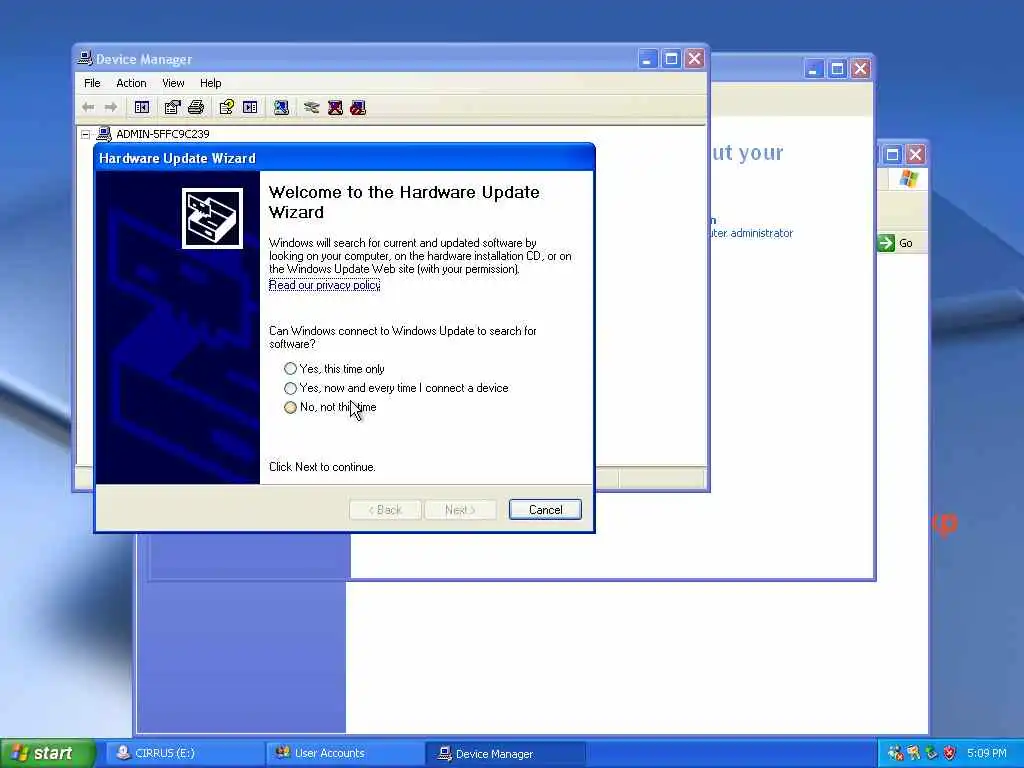Open the File menu in Device Manager
1024x768 pixels.
tap(92, 83)
